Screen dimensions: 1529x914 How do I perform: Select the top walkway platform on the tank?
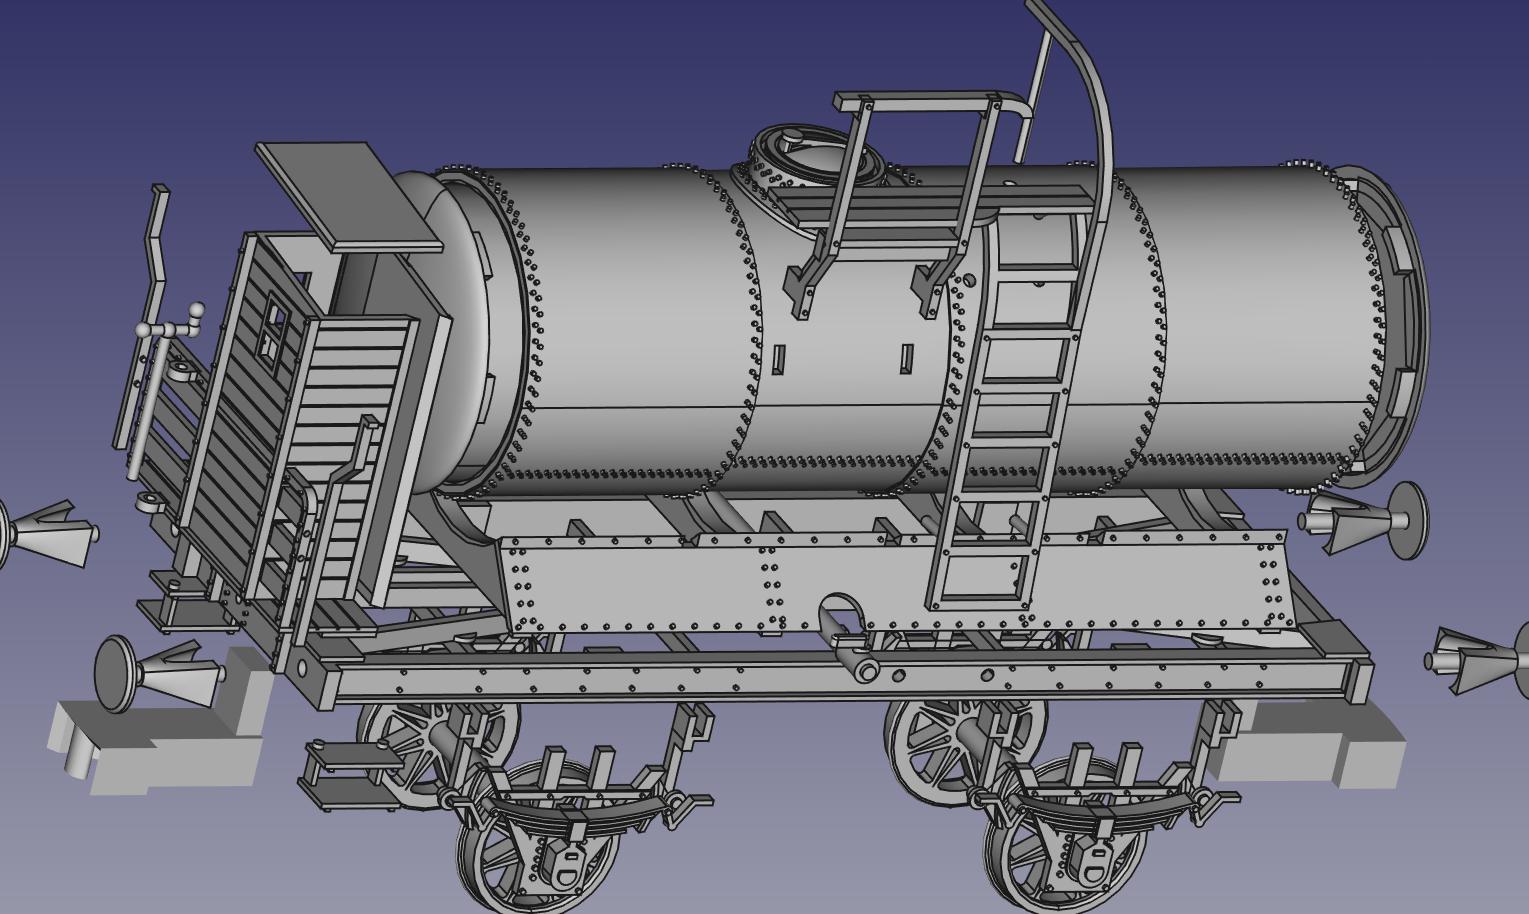coord(935,205)
